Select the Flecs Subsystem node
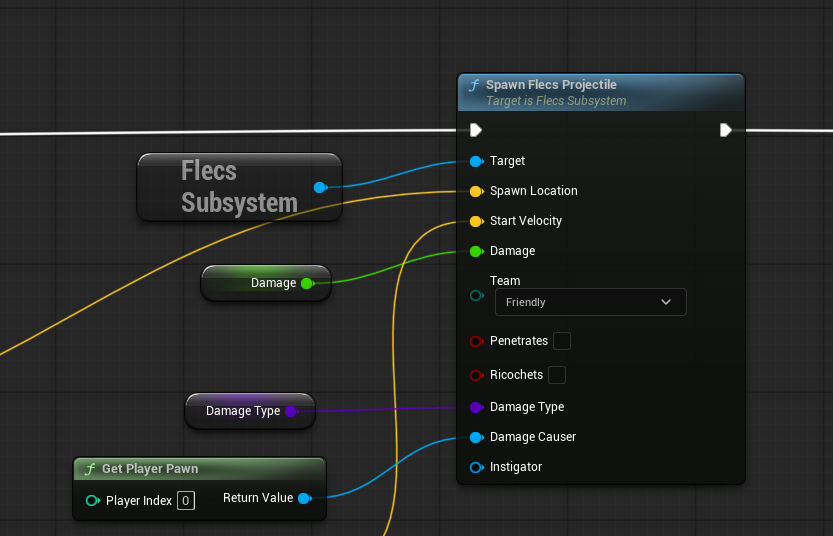Viewport: 833px width, 536px height. tap(240, 187)
